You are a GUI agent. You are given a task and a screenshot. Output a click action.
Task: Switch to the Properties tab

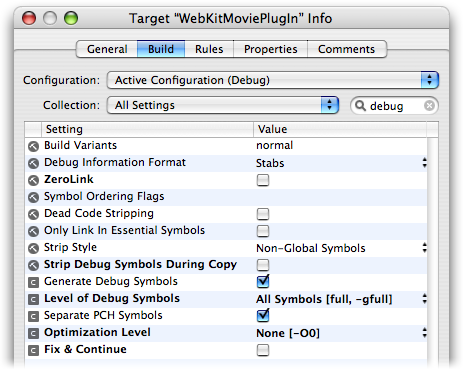270,49
